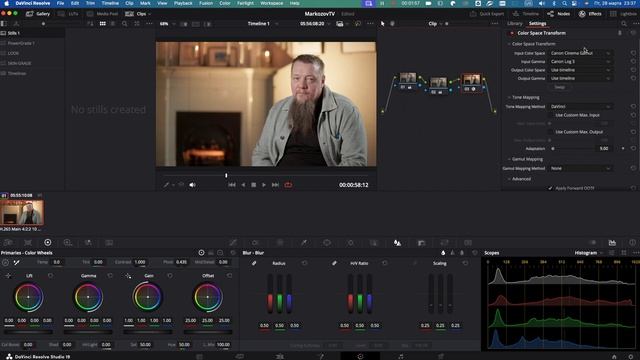Open the Output Gamma dropdown
The image size is (640, 360).
(x=580, y=78)
